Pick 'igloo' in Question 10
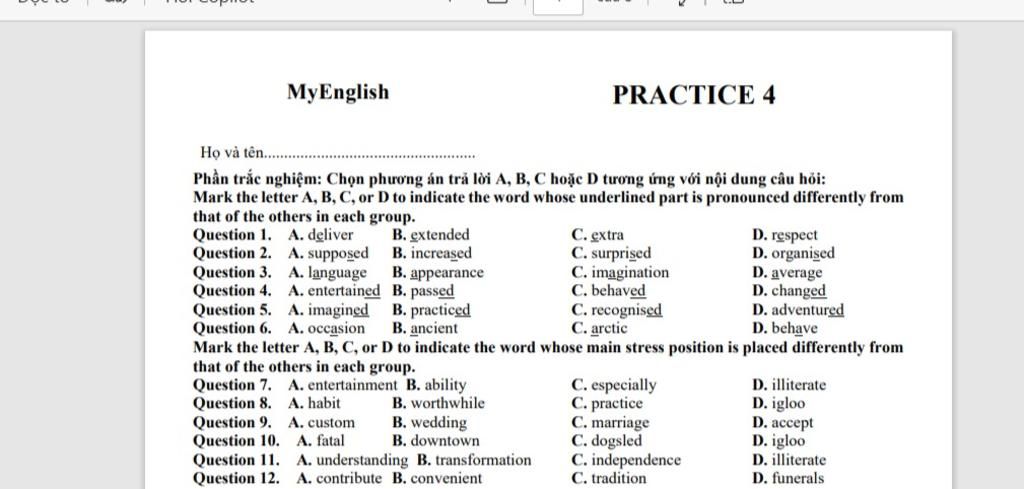Viewport: 1024px width, 489px height. tap(788, 441)
